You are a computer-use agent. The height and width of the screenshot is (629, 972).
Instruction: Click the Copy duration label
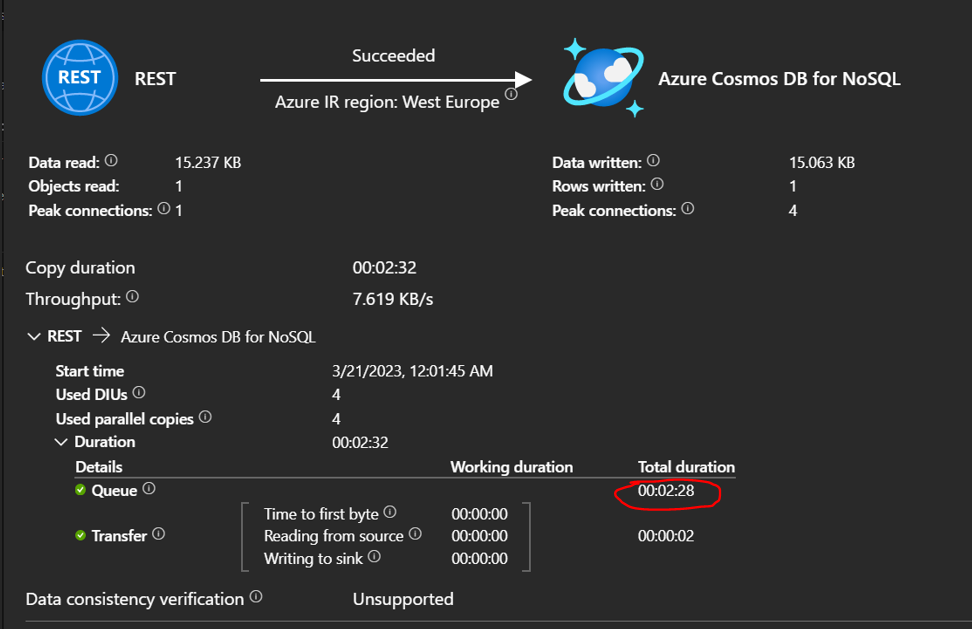pos(80,268)
